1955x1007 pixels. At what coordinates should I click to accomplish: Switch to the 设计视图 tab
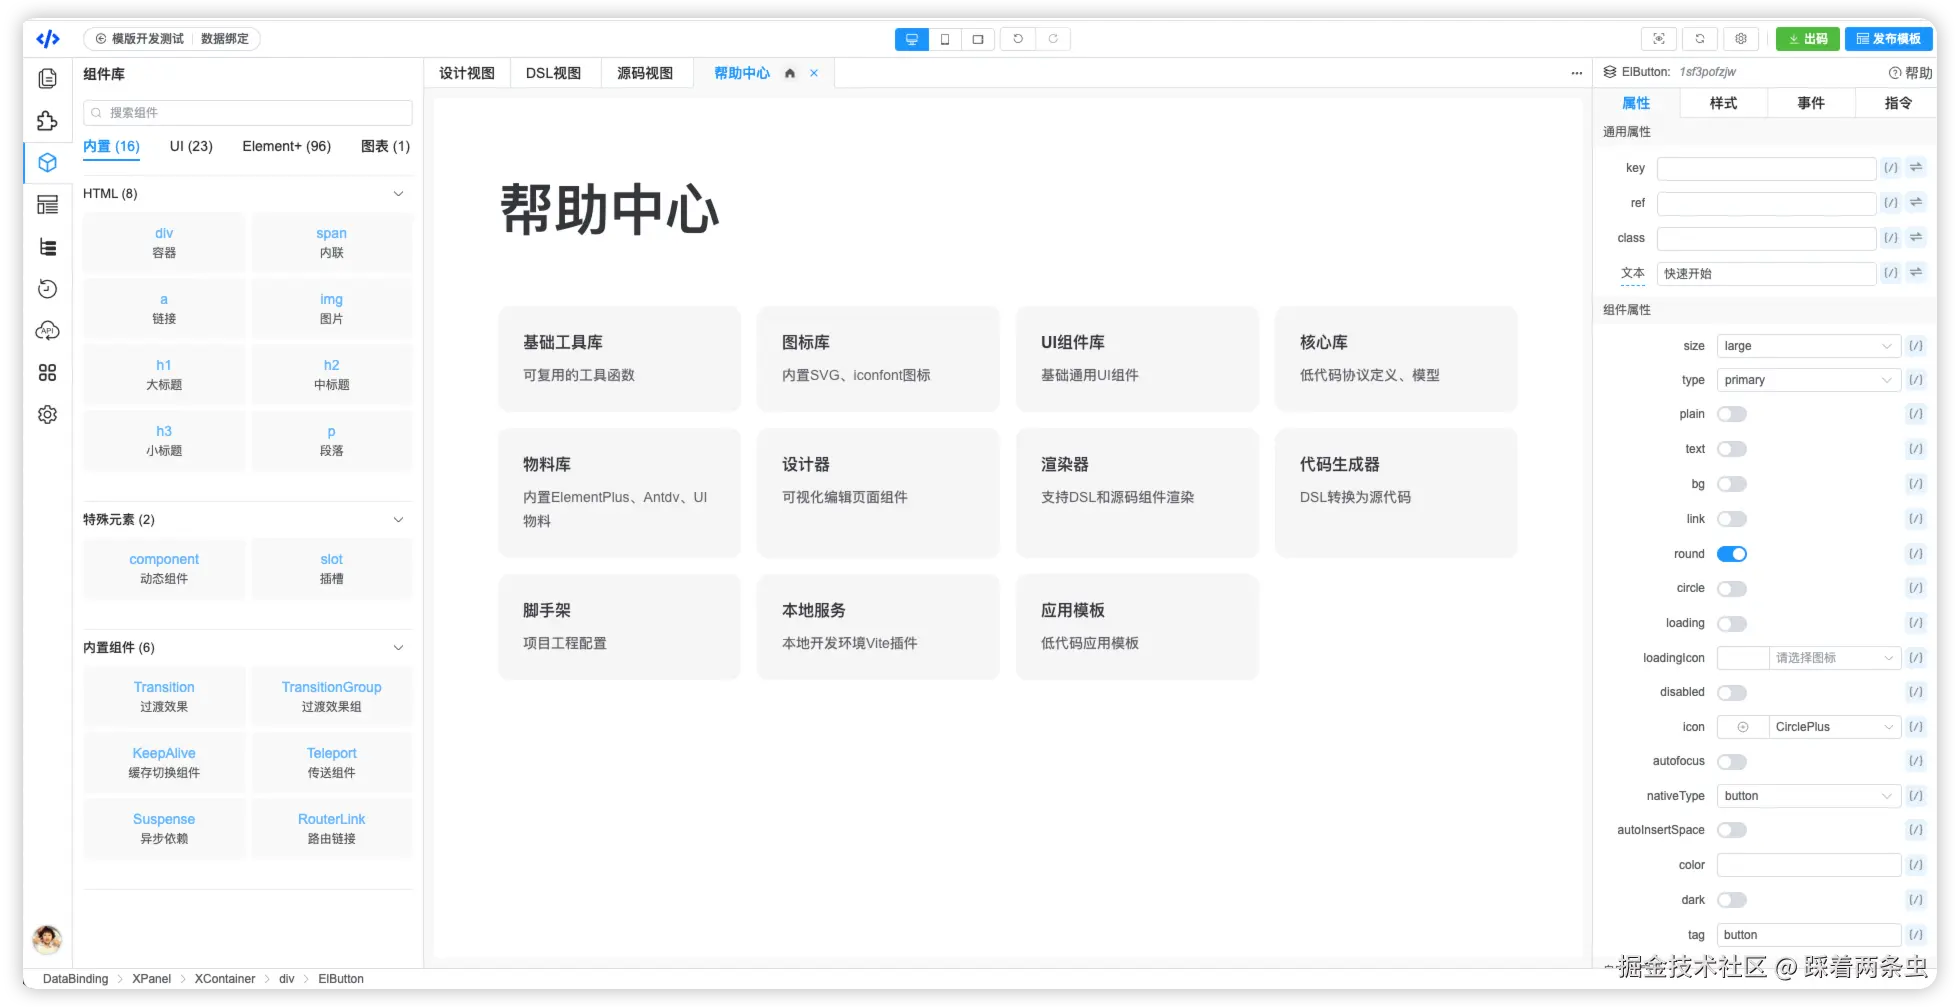(467, 73)
